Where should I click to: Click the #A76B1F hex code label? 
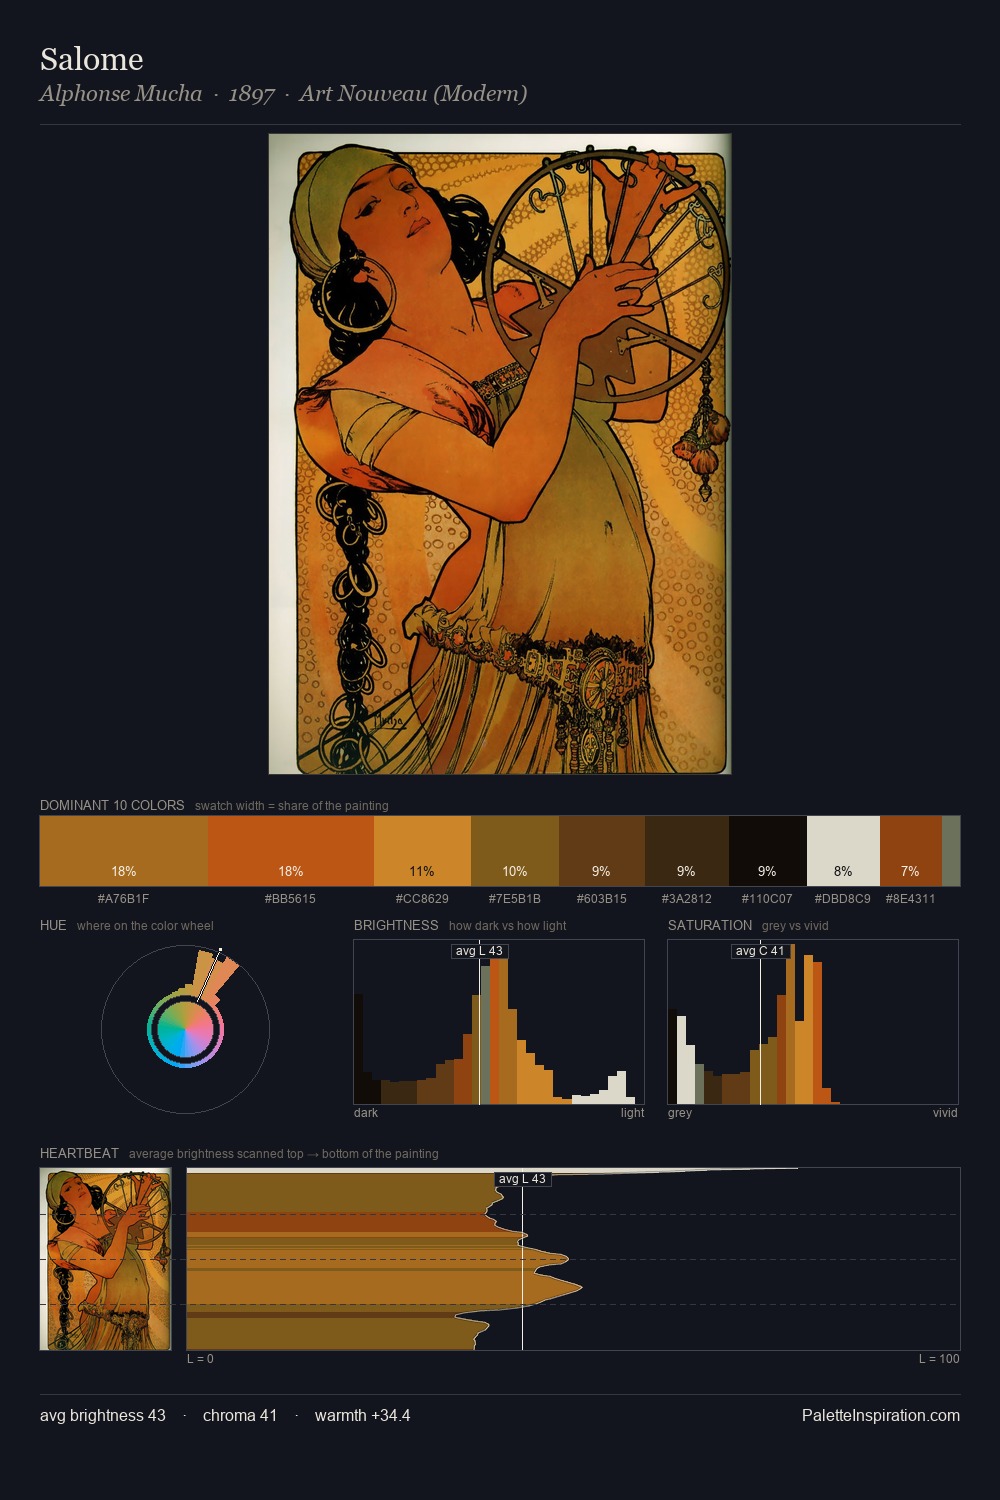[x=123, y=899]
